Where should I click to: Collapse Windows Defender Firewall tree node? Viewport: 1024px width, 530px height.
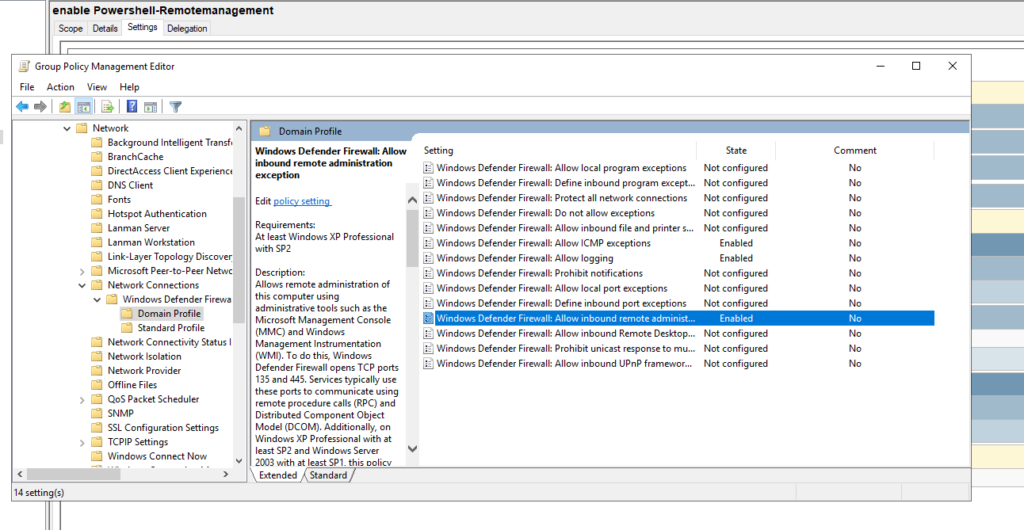coord(97,300)
